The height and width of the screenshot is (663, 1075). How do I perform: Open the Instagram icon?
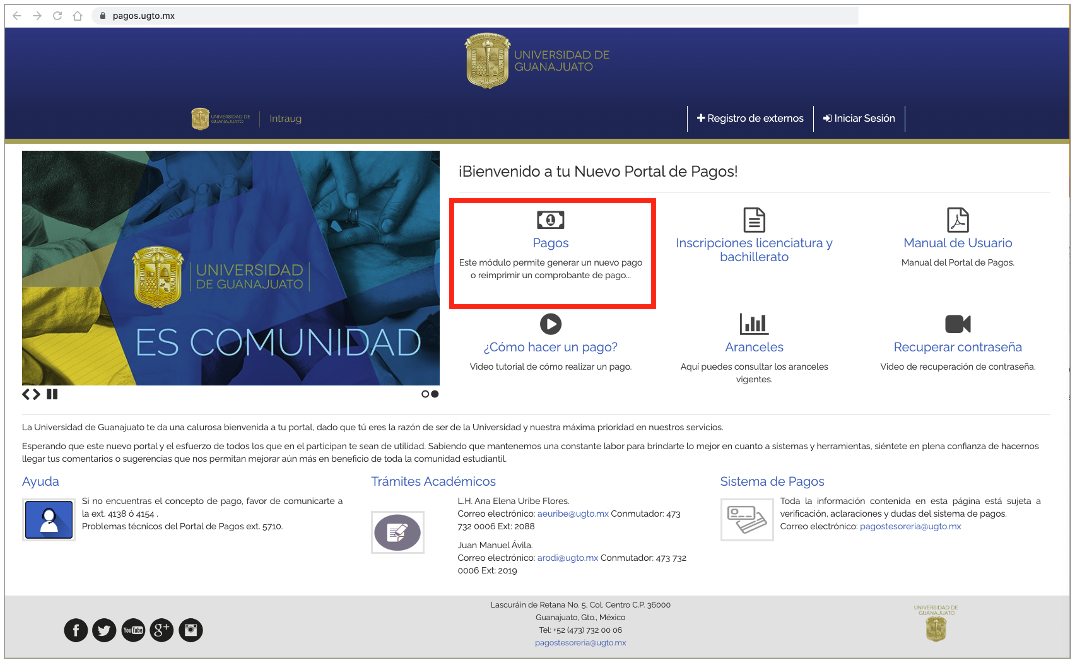coord(191,630)
